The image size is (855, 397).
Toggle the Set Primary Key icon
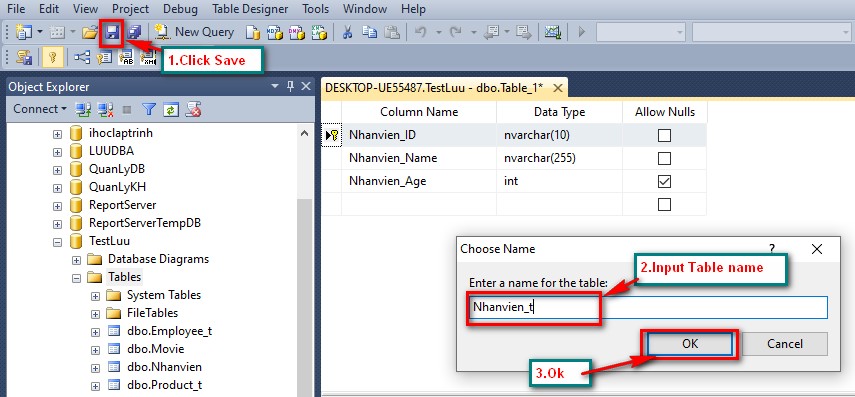tap(52, 57)
